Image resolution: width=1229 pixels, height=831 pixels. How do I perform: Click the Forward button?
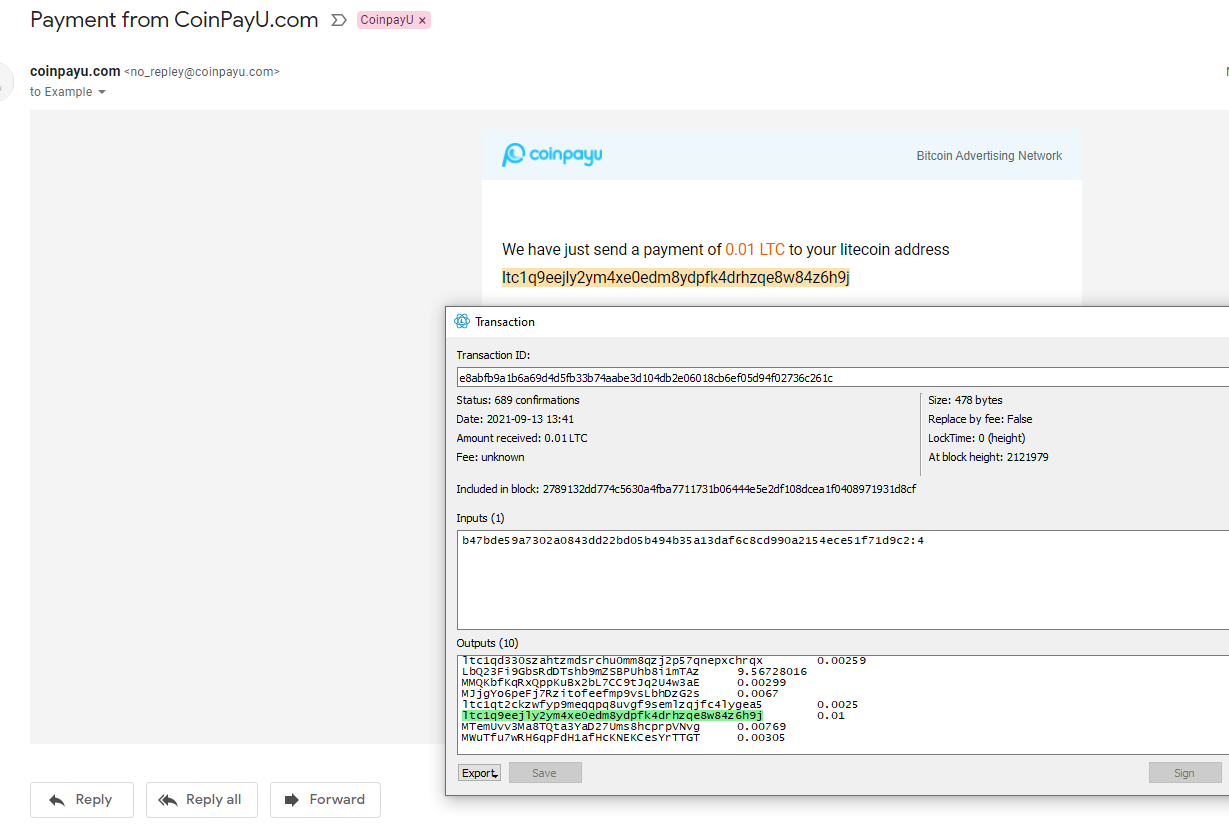325,799
